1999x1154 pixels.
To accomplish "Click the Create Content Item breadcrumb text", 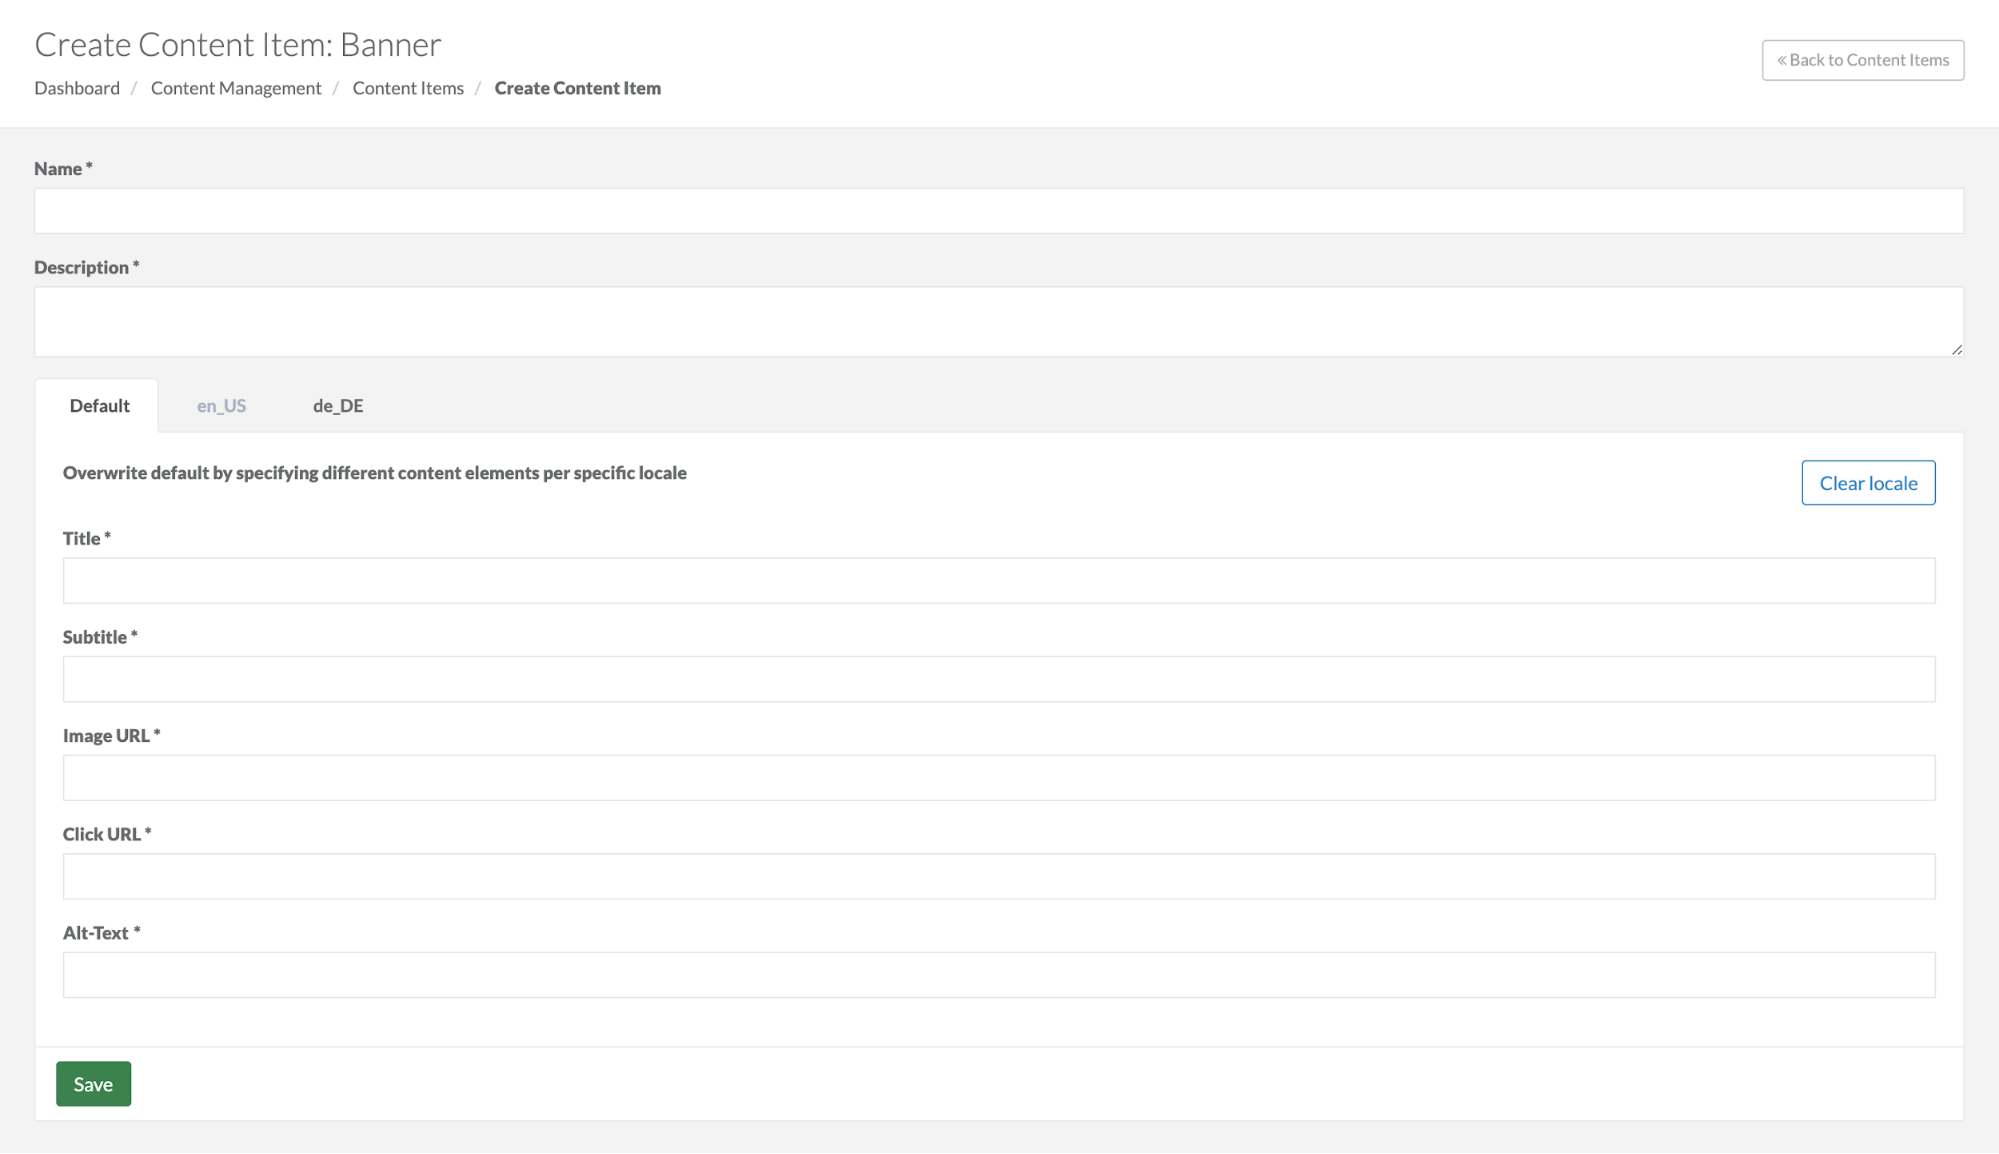I will tap(578, 88).
